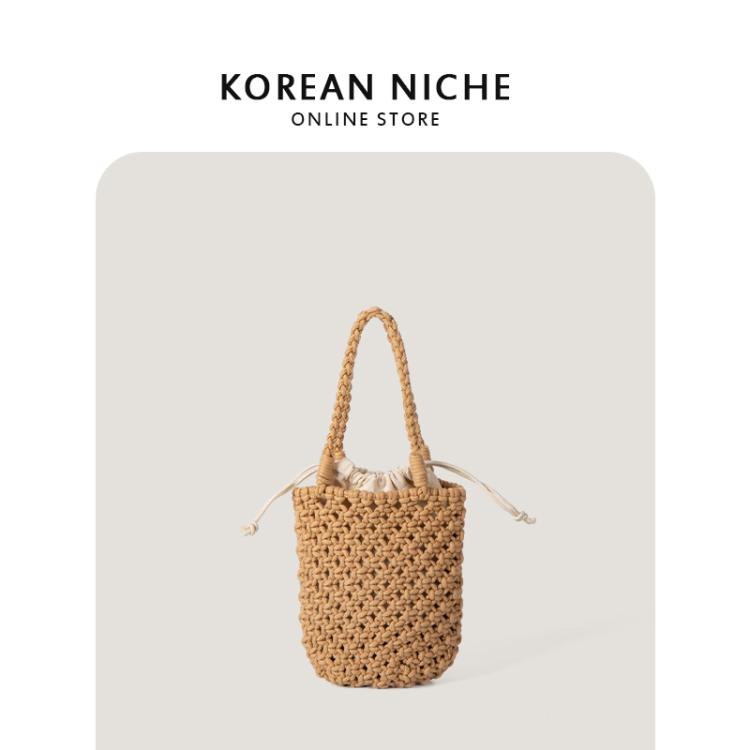The width and height of the screenshot is (750, 750).
Task: Select the right drawstring knot end
Action: (x=526, y=518)
